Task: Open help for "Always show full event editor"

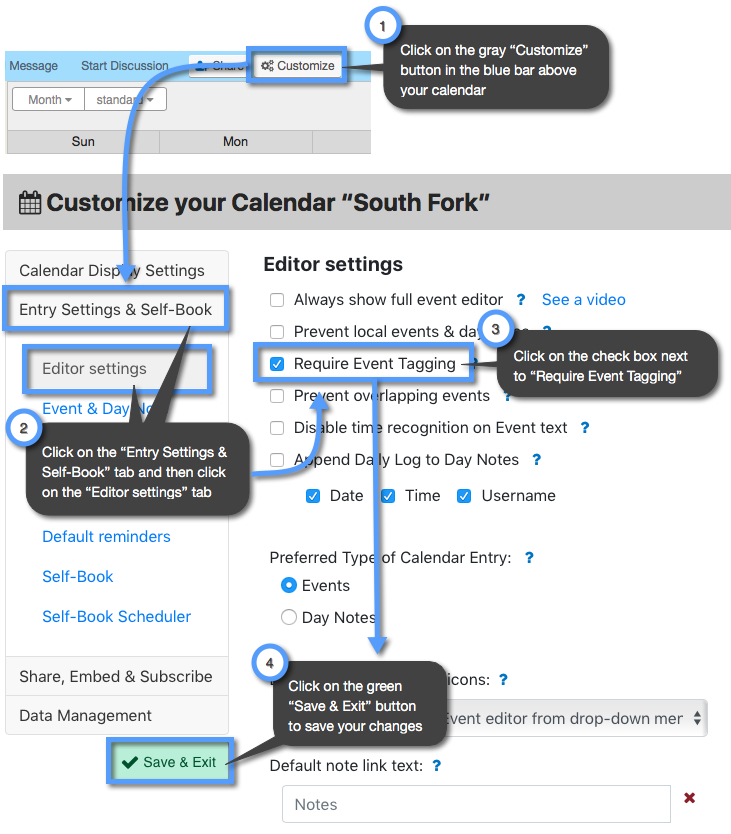Action: point(520,299)
